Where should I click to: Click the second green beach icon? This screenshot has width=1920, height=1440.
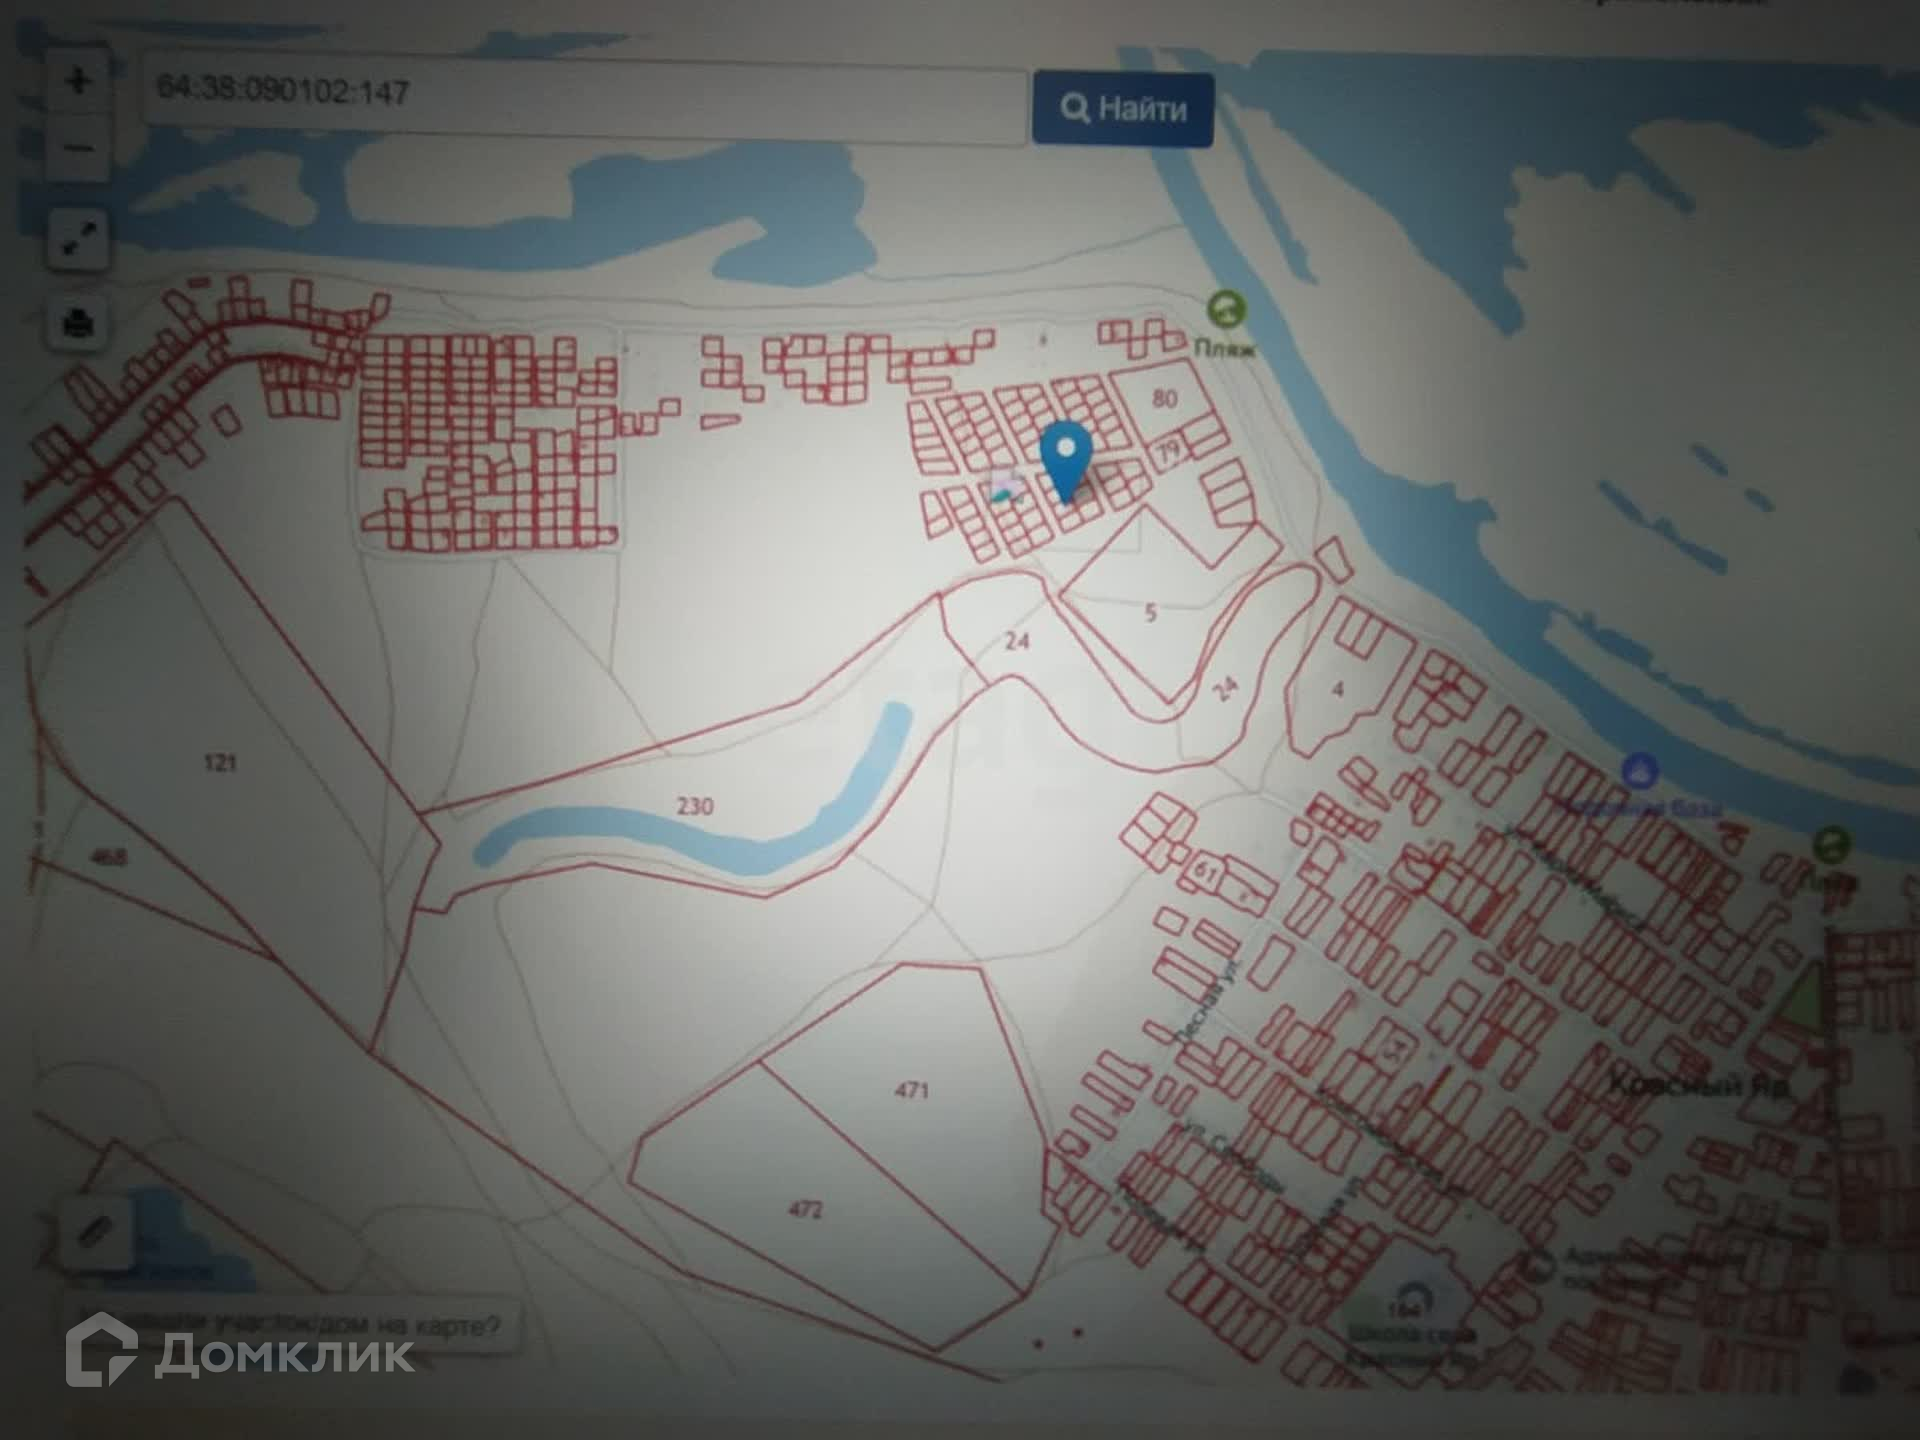1832,845
